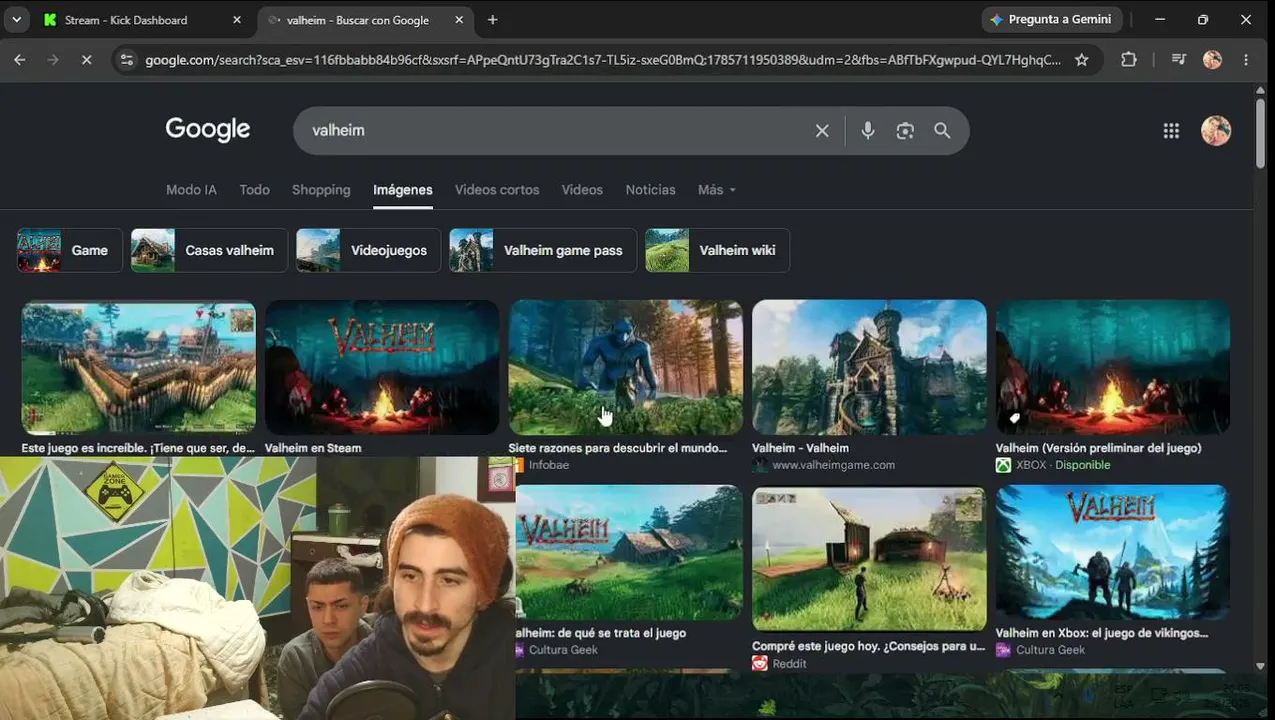Filter by the Valheim game pass chip
This screenshot has height=720, width=1275.
pyautogui.click(x=543, y=250)
